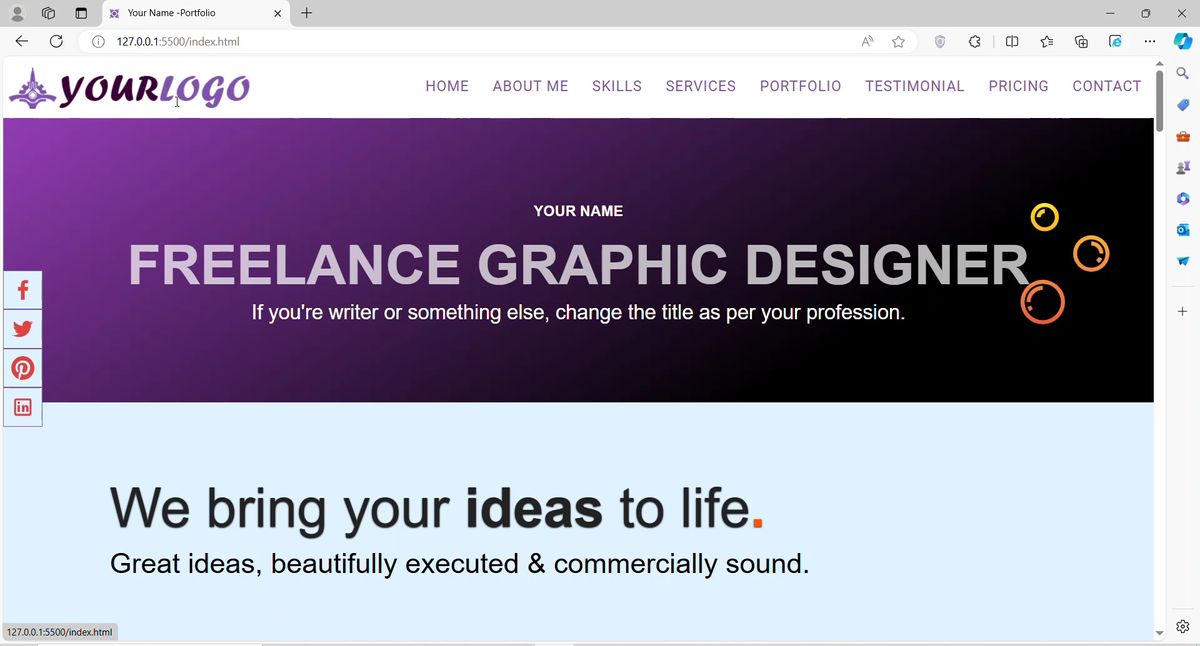This screenshot has height=646, width=1200.
Task: Expand the Favorites list panel
Action: click(x=1046, y=42)
